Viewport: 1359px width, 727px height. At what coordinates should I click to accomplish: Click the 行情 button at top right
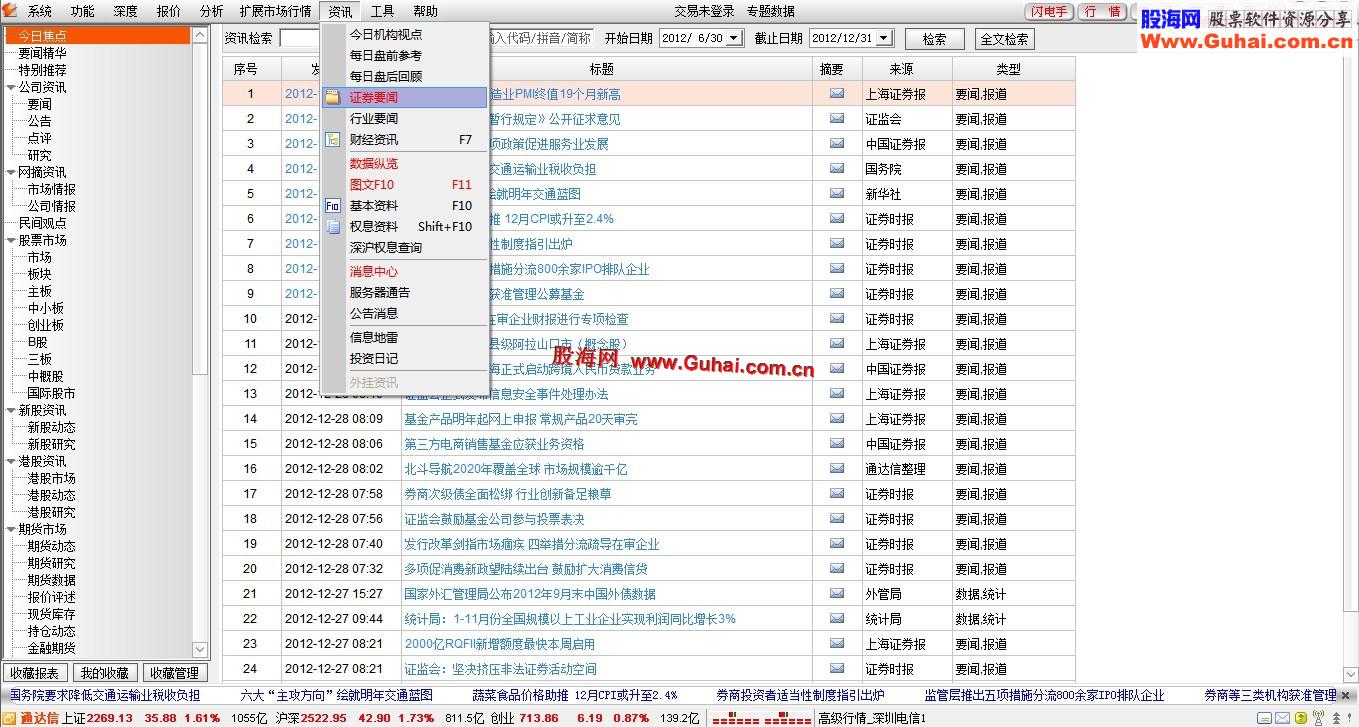(x=1102, y=12)
